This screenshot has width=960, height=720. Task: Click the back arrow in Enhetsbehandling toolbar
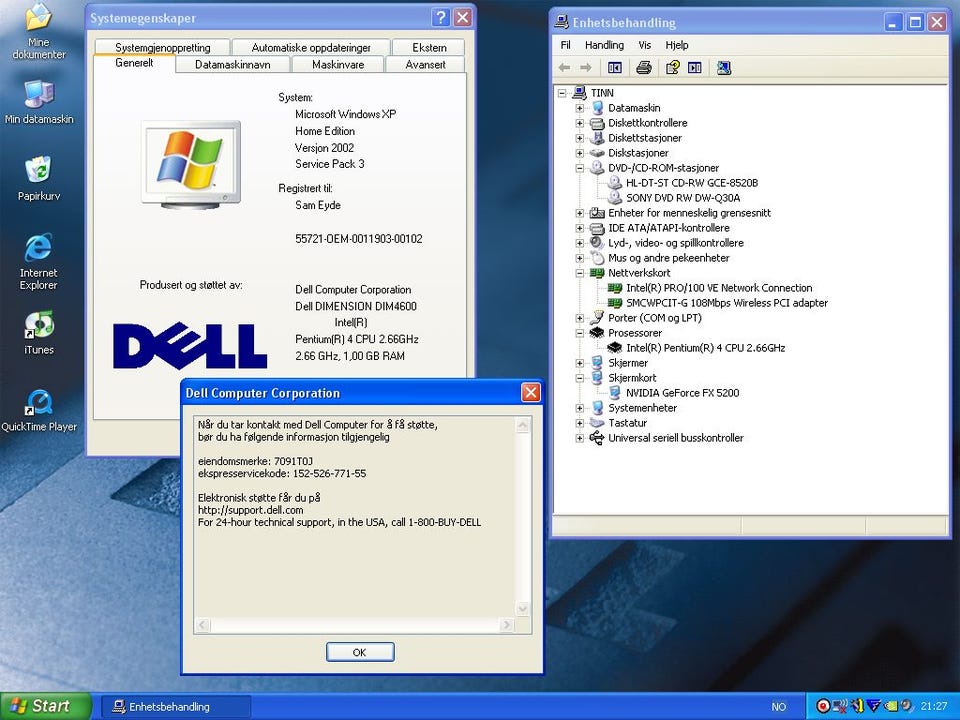tap(564, 67)
